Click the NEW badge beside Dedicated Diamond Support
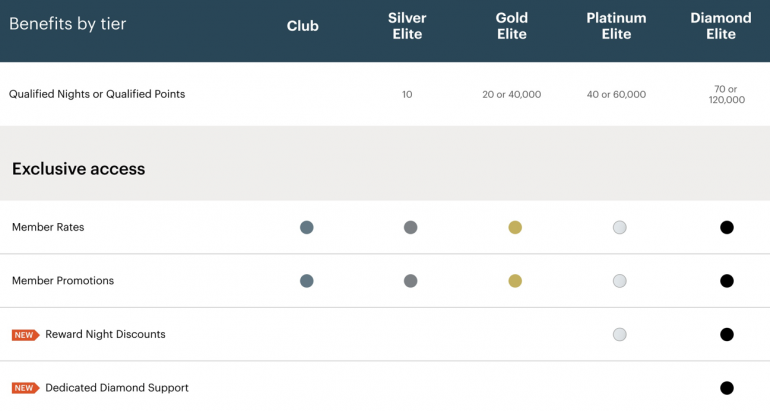The width and height of the screenshot is (770, 411). coord(25,388)
